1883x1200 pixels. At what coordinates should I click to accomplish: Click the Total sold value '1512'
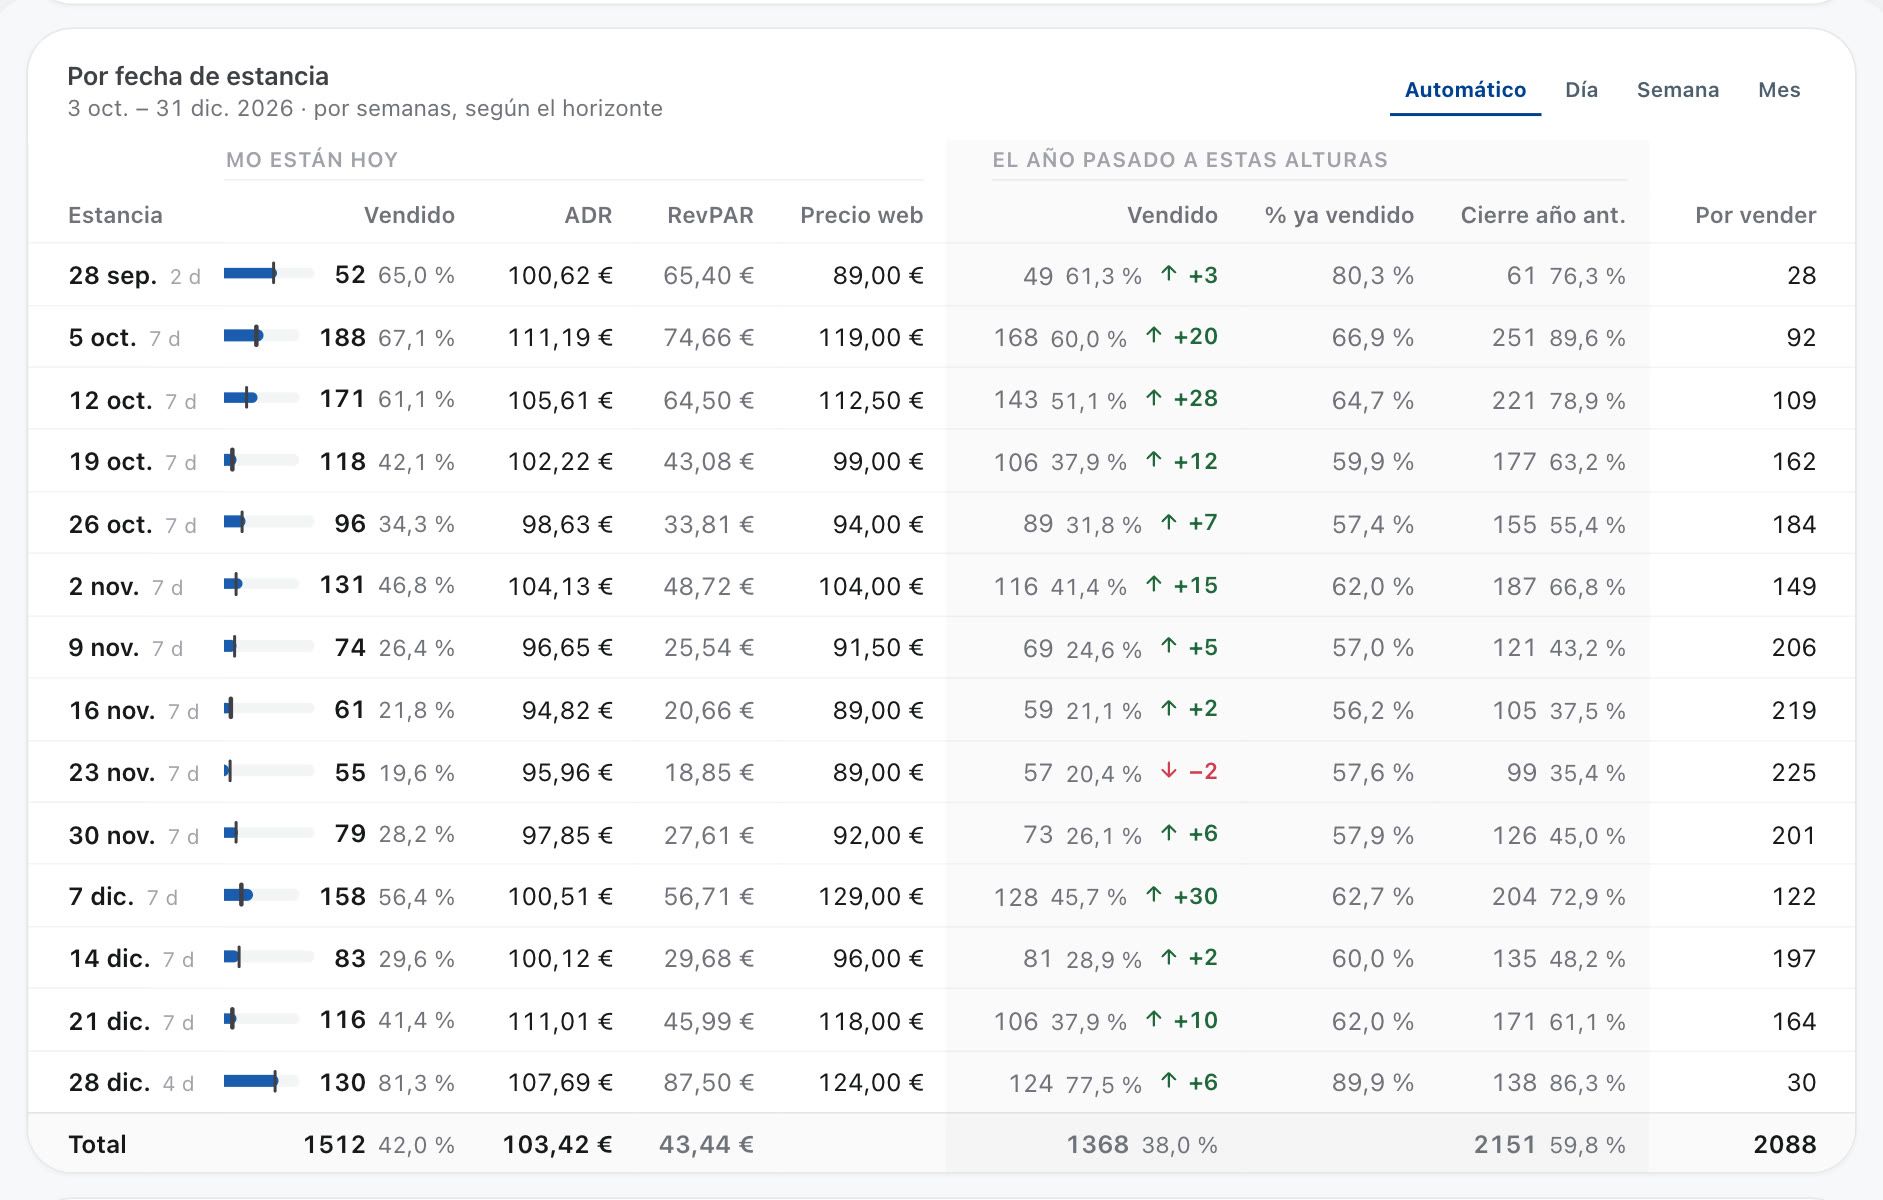click(x=334, y=1145)
